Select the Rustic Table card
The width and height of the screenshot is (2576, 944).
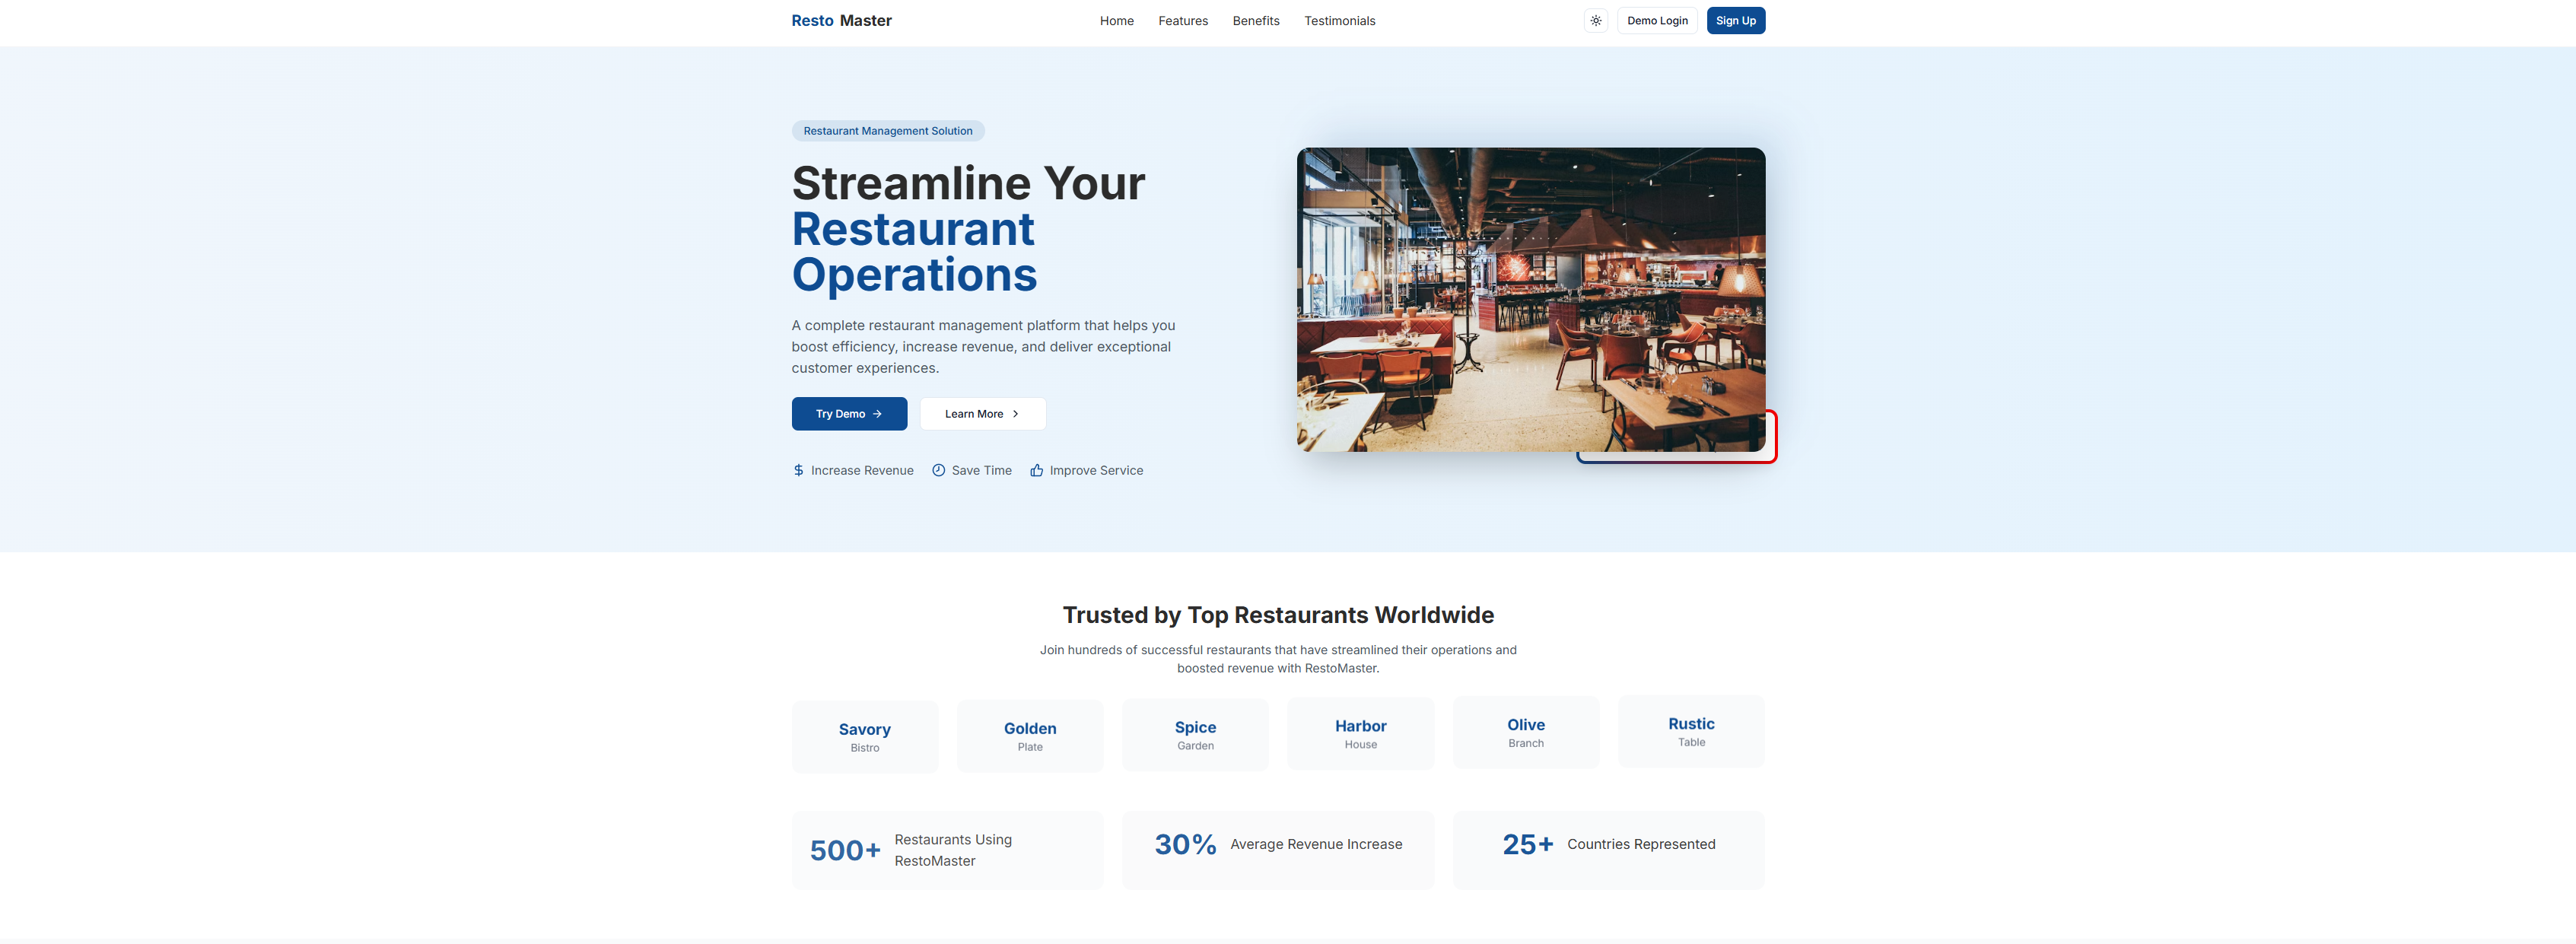point(1691,732)
